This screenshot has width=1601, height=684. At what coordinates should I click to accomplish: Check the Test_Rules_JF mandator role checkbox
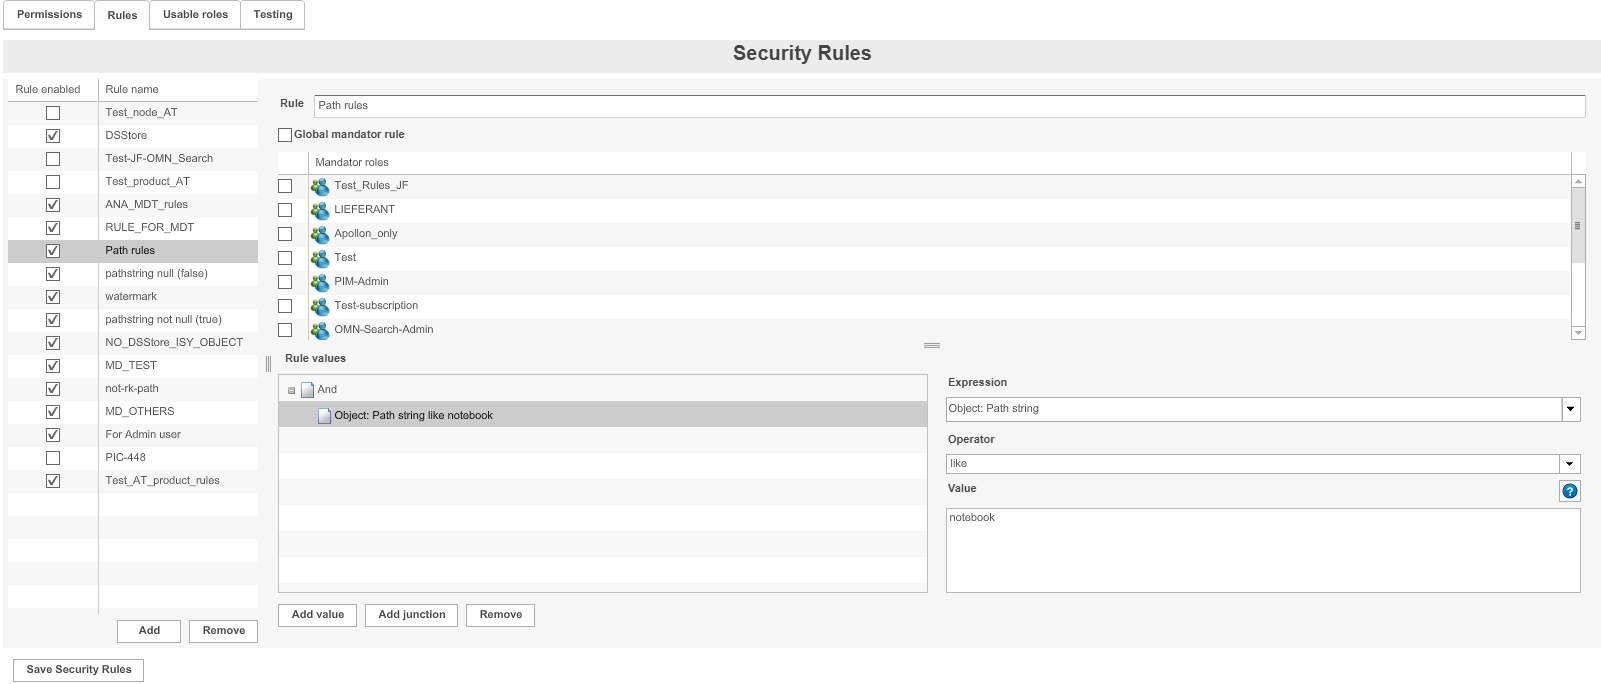point(285,186)
